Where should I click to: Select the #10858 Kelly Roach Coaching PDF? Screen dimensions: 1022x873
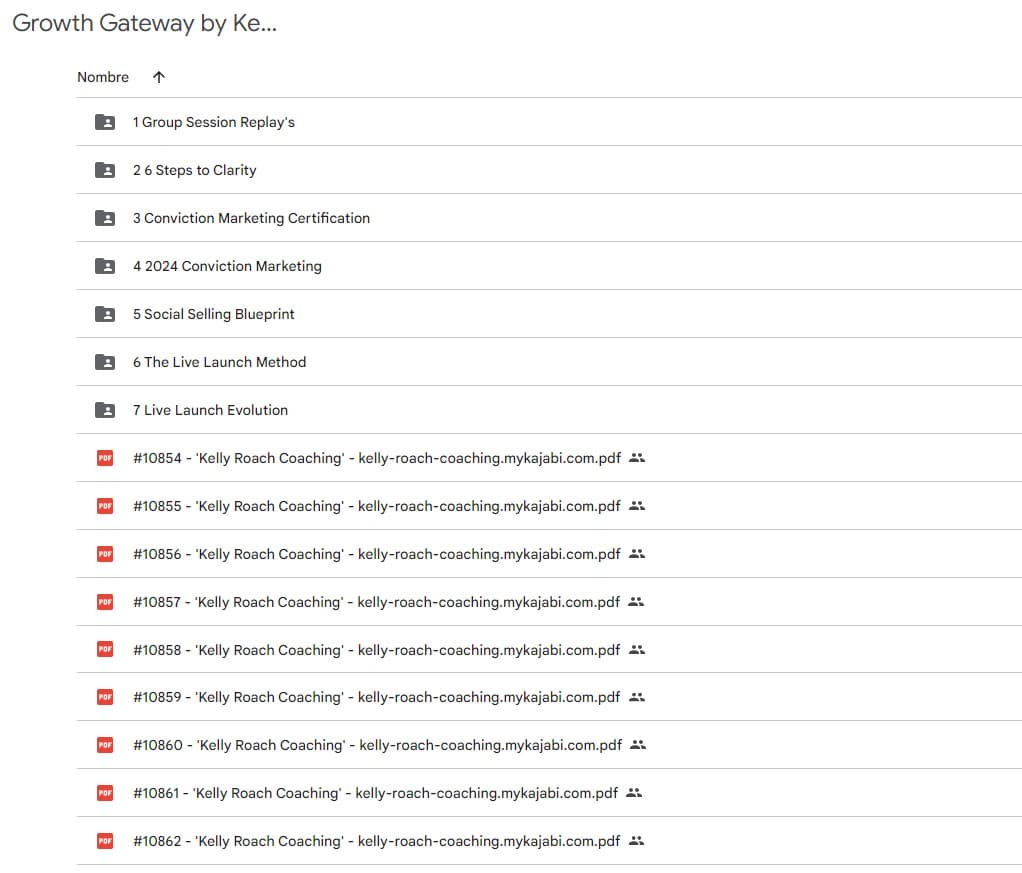click(376, 650)
